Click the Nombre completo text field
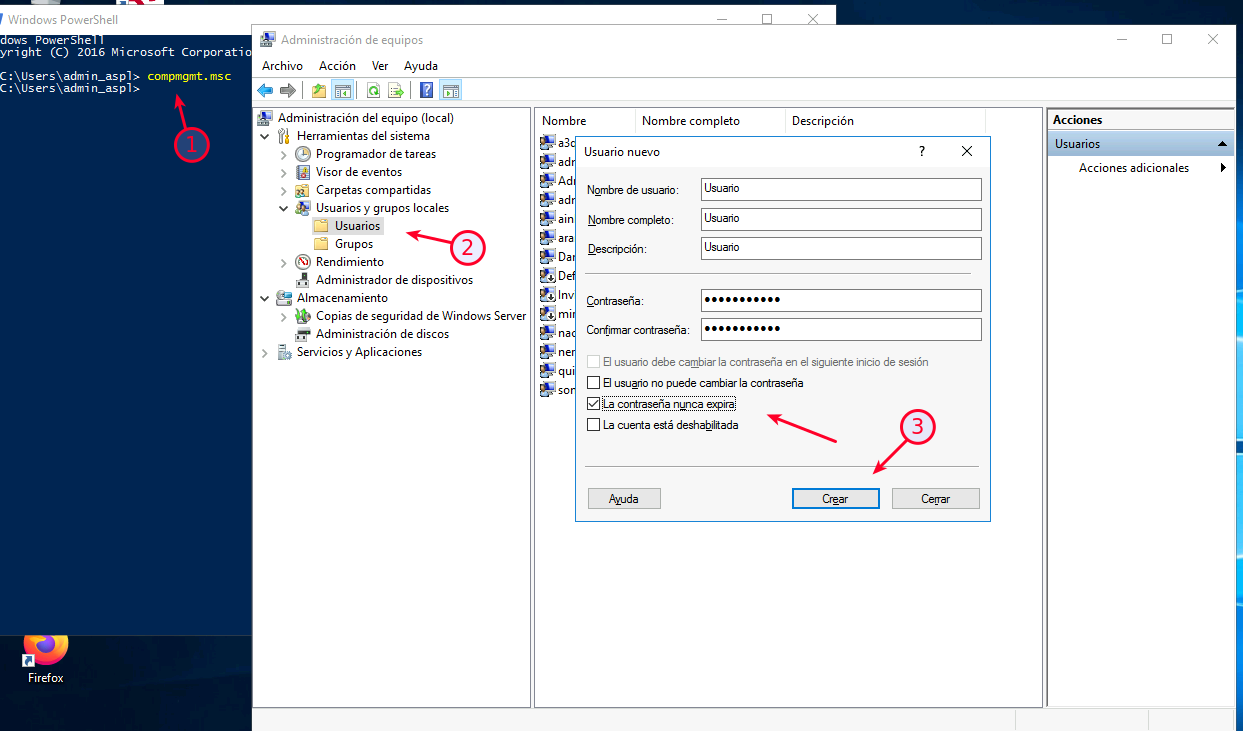 tap(840, 219)
